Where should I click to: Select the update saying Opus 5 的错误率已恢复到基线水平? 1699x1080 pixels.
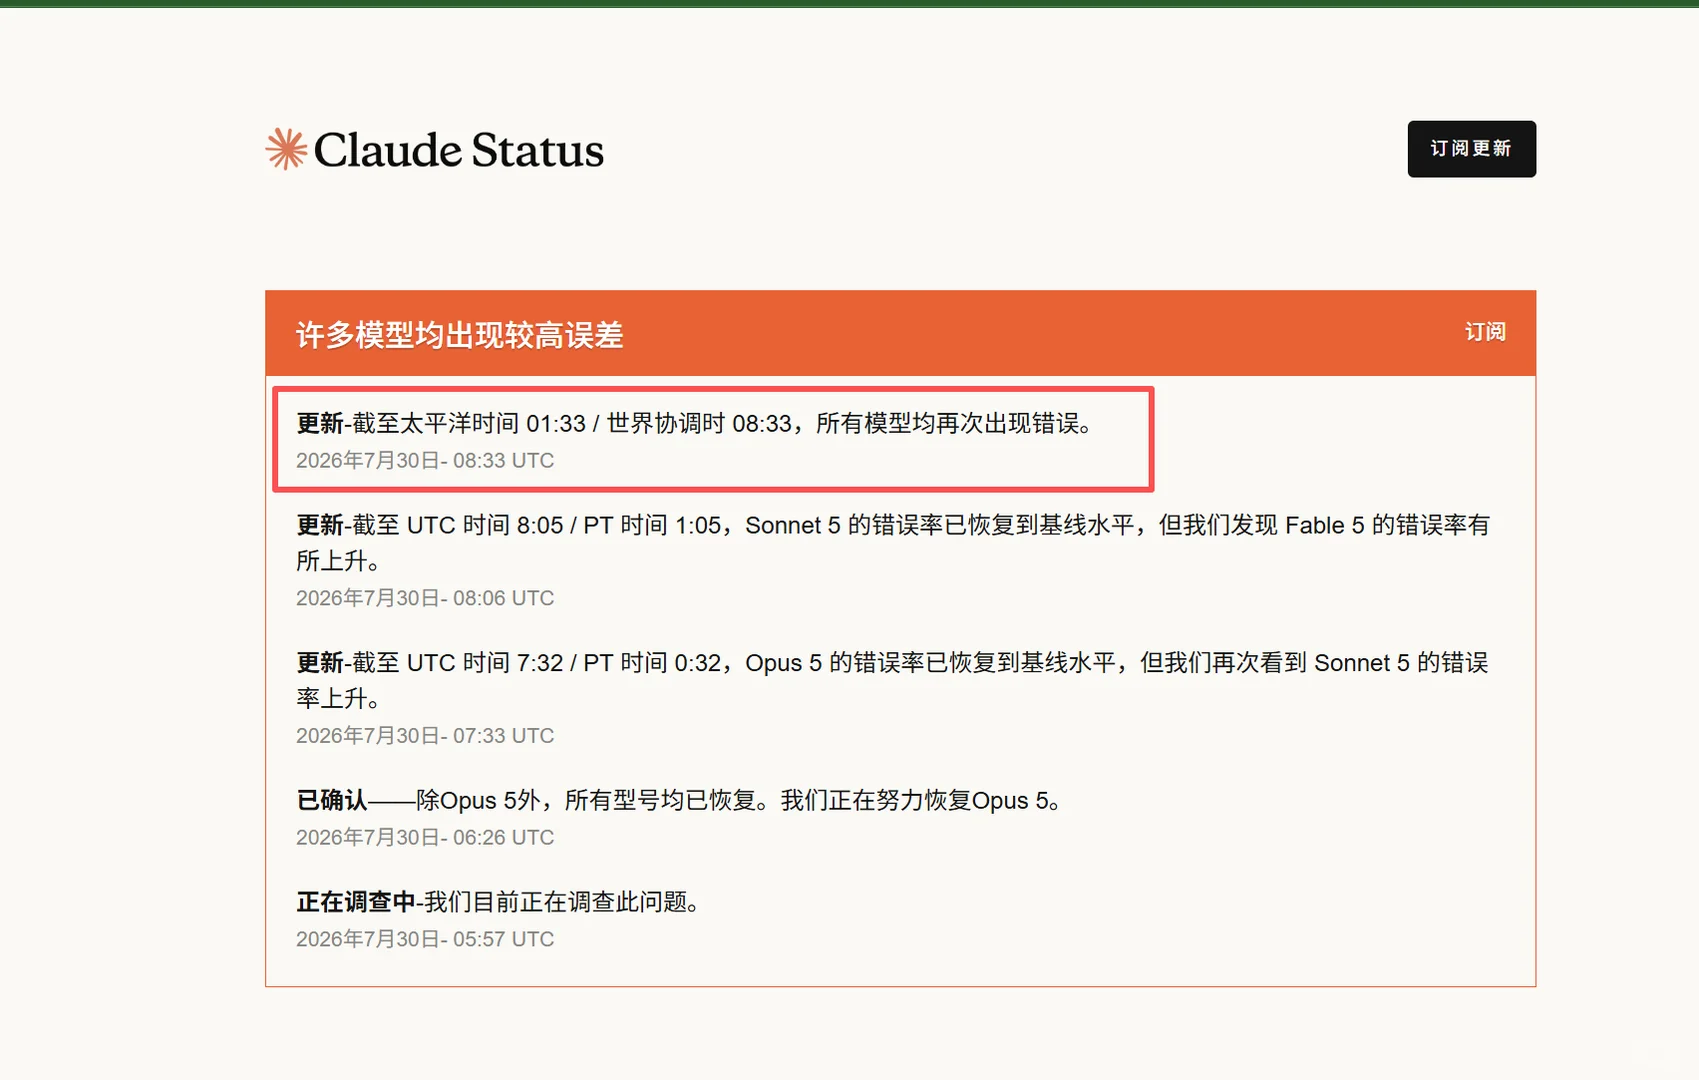(x=893, y=680)
